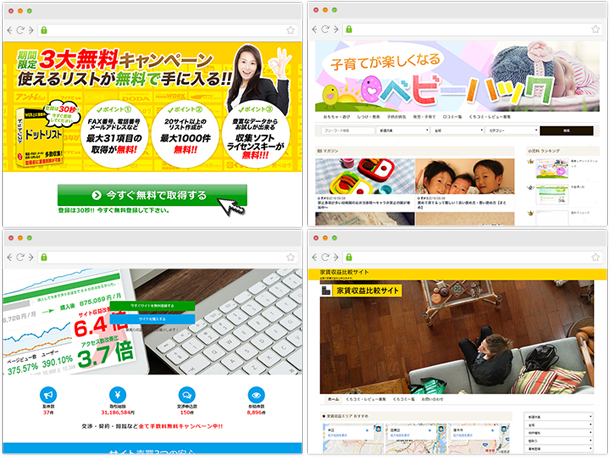Click the address bar in ドットリスト window

[167, 30]
